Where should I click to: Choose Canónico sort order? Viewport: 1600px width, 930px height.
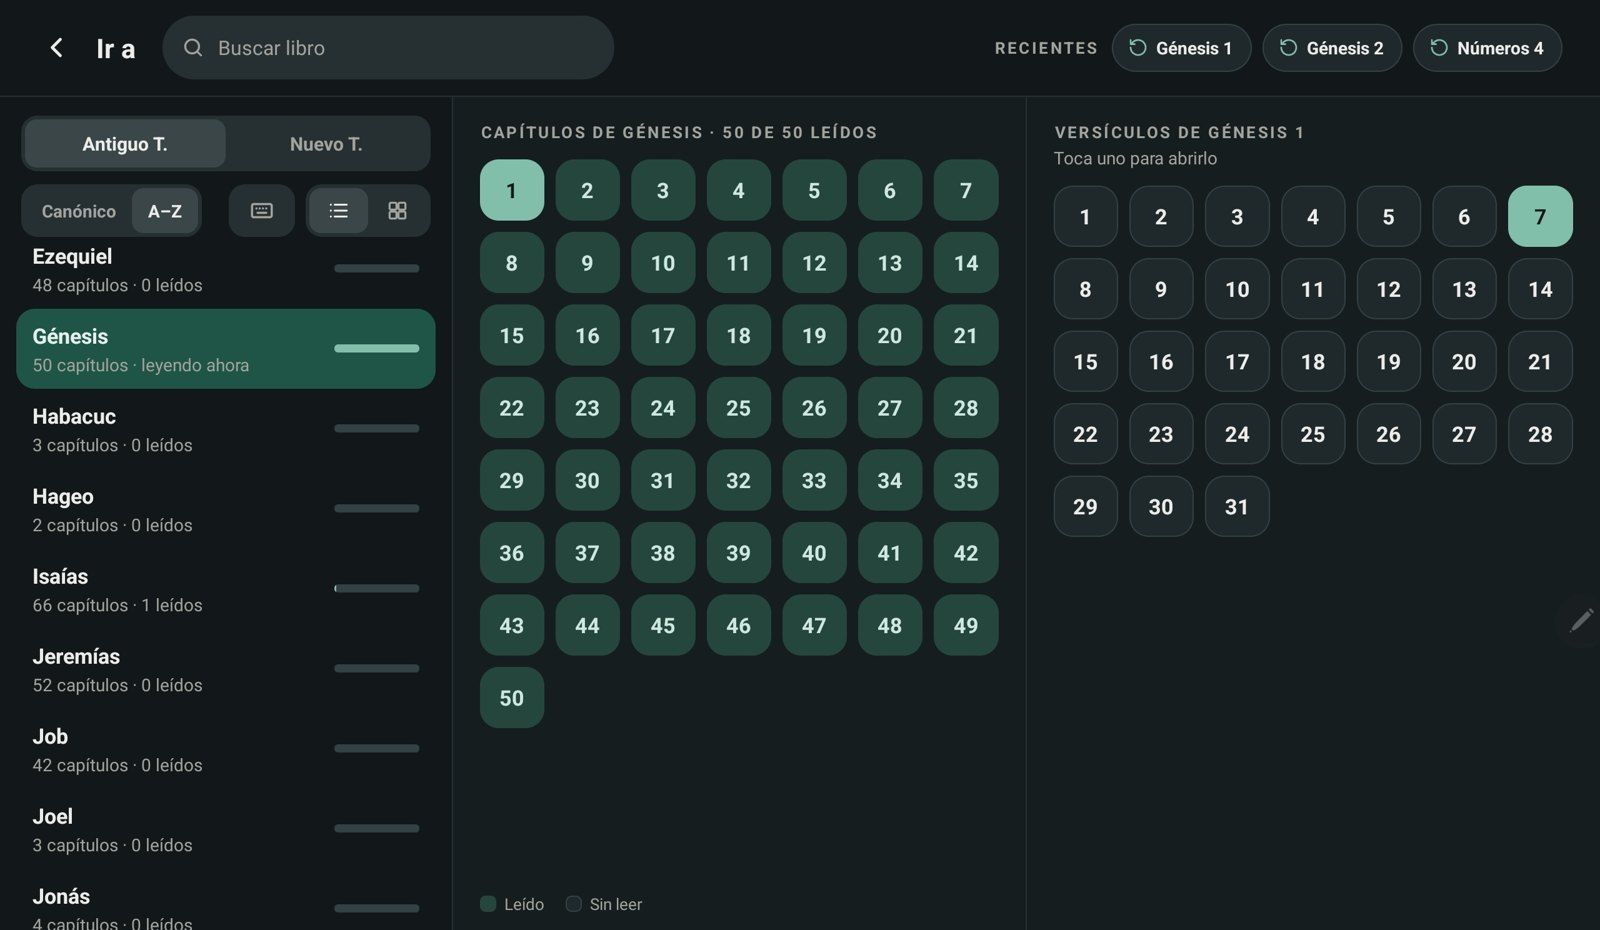pos(79,211)
